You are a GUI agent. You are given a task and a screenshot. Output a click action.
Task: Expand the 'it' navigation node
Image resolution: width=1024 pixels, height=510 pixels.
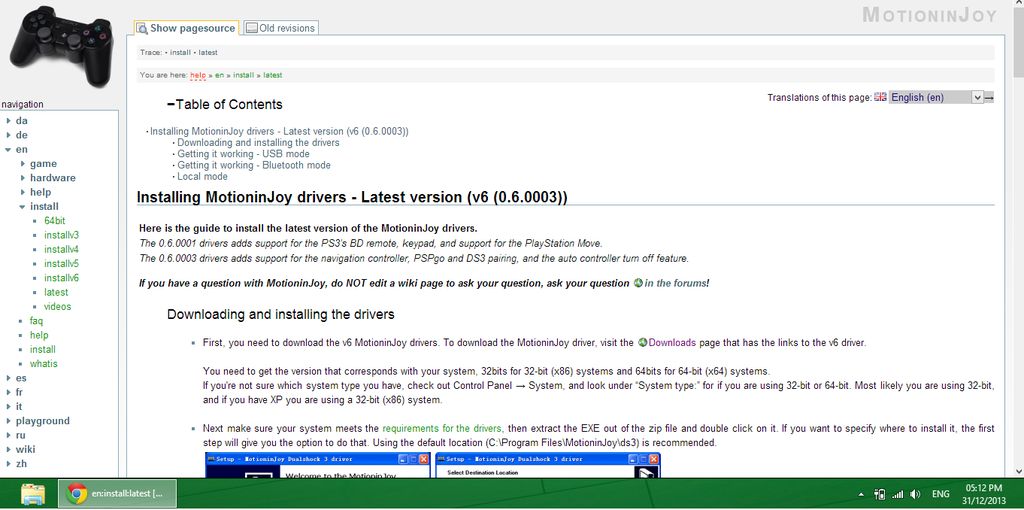pyautogui.click(x=8, y=407)
